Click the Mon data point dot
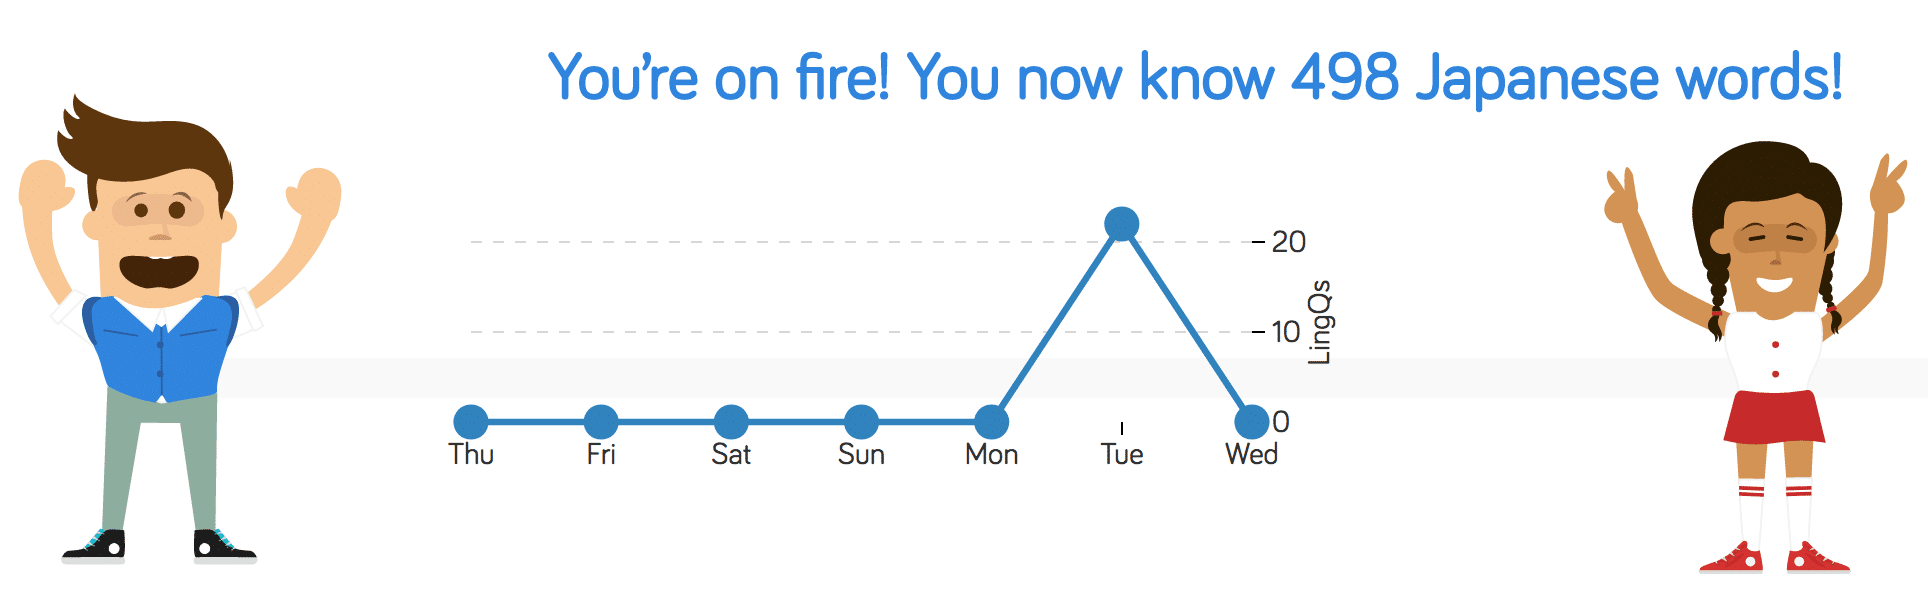The width and height of the screenshot is (1928, 594). coord(991,422)
